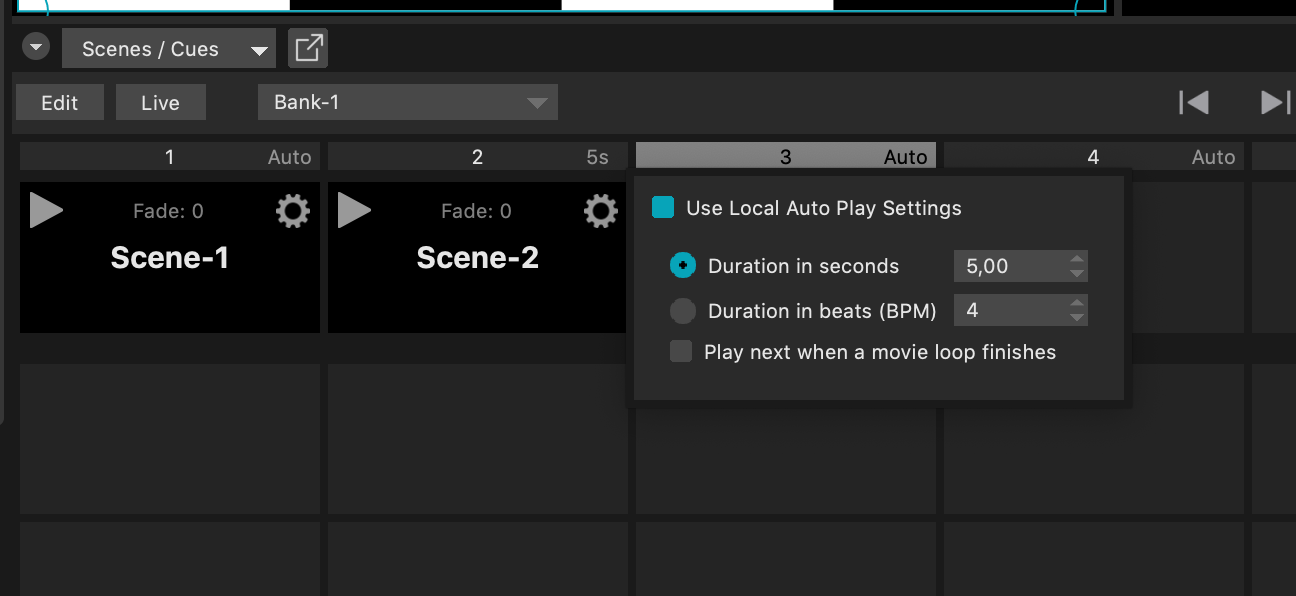
Task: Open the Scenes / Cues view dropdown
Action: (168, 47)
